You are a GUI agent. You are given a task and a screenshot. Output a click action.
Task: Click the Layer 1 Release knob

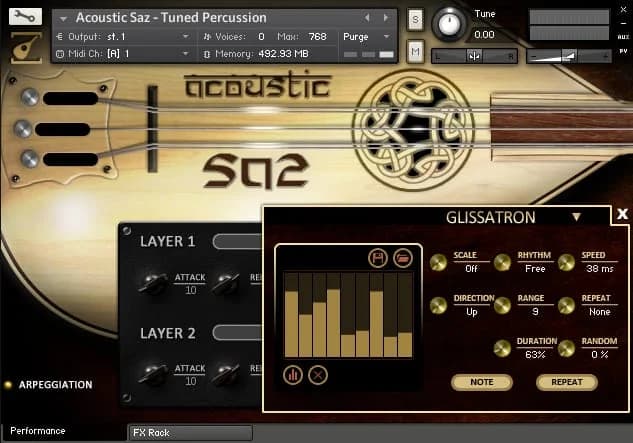pos(226,283)
